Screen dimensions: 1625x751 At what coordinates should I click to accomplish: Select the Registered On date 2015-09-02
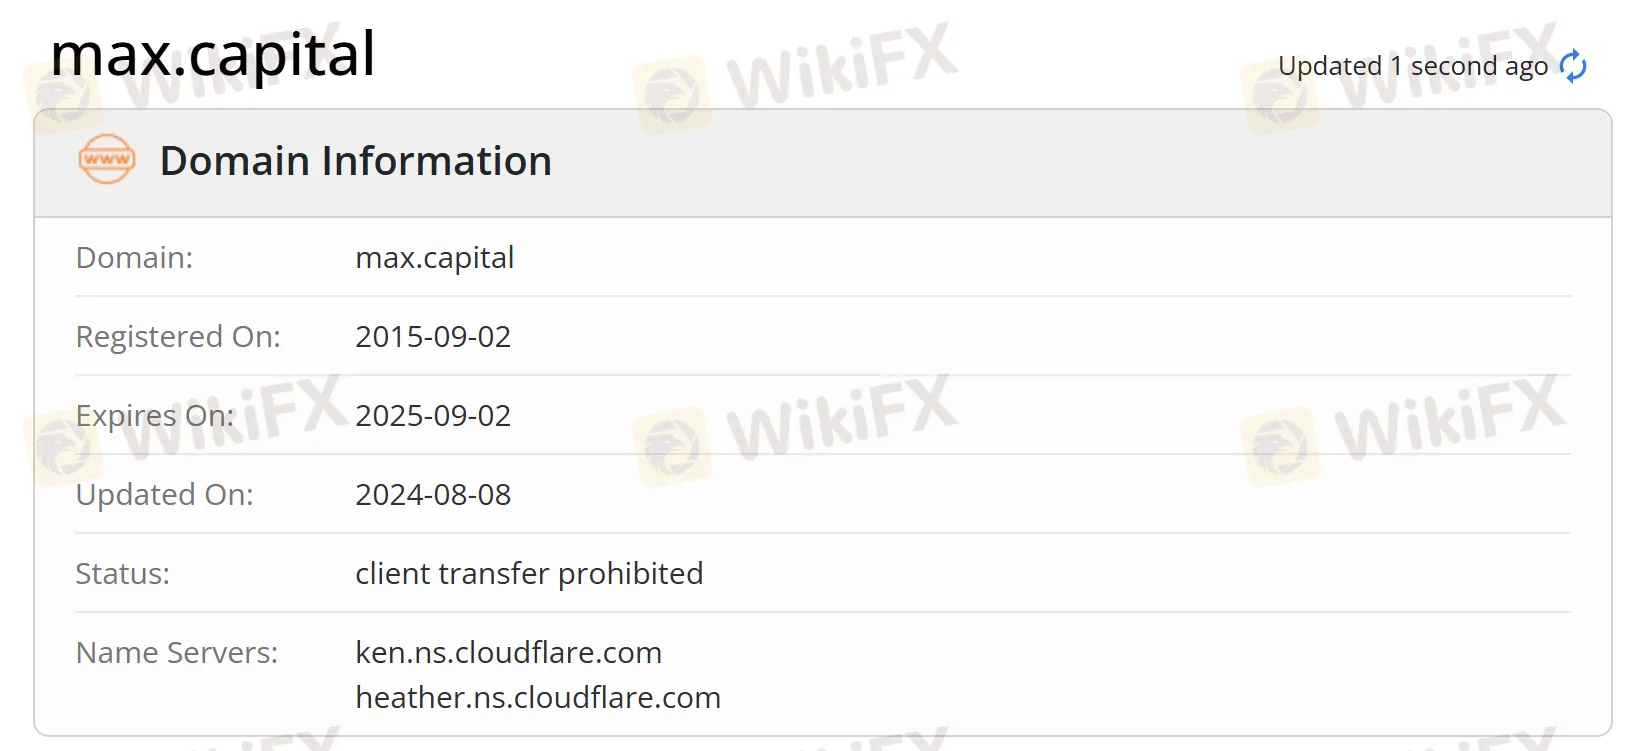[x=433, y=337]
